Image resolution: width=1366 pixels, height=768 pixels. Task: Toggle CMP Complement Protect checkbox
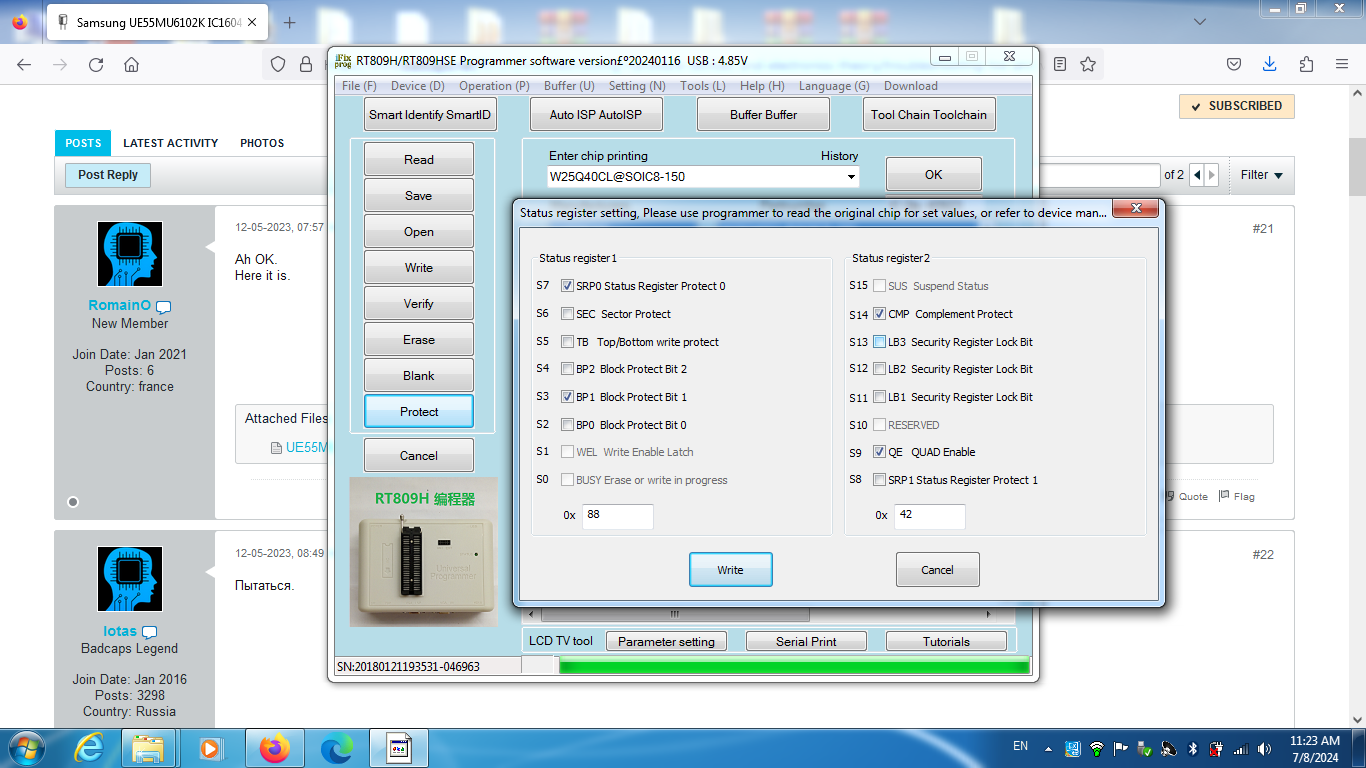[880, 314]
